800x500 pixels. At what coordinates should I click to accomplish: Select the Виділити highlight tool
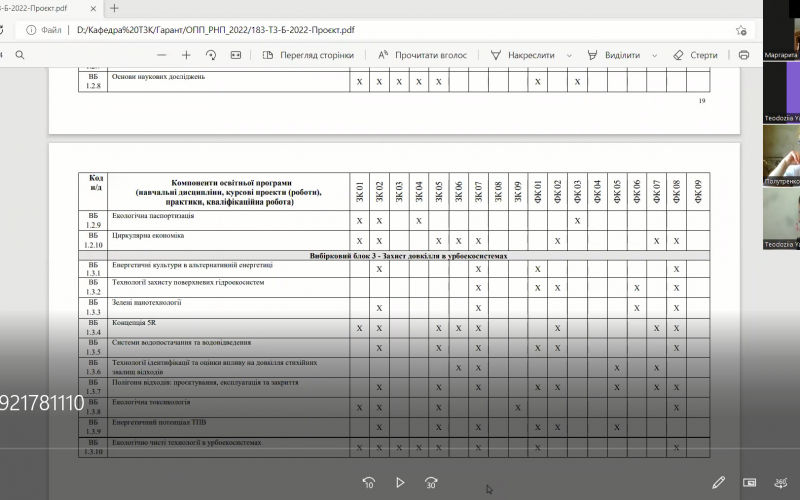614,55
